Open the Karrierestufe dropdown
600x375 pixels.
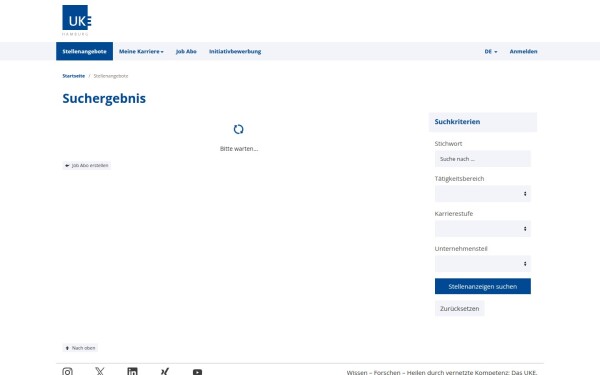(483, 228)
